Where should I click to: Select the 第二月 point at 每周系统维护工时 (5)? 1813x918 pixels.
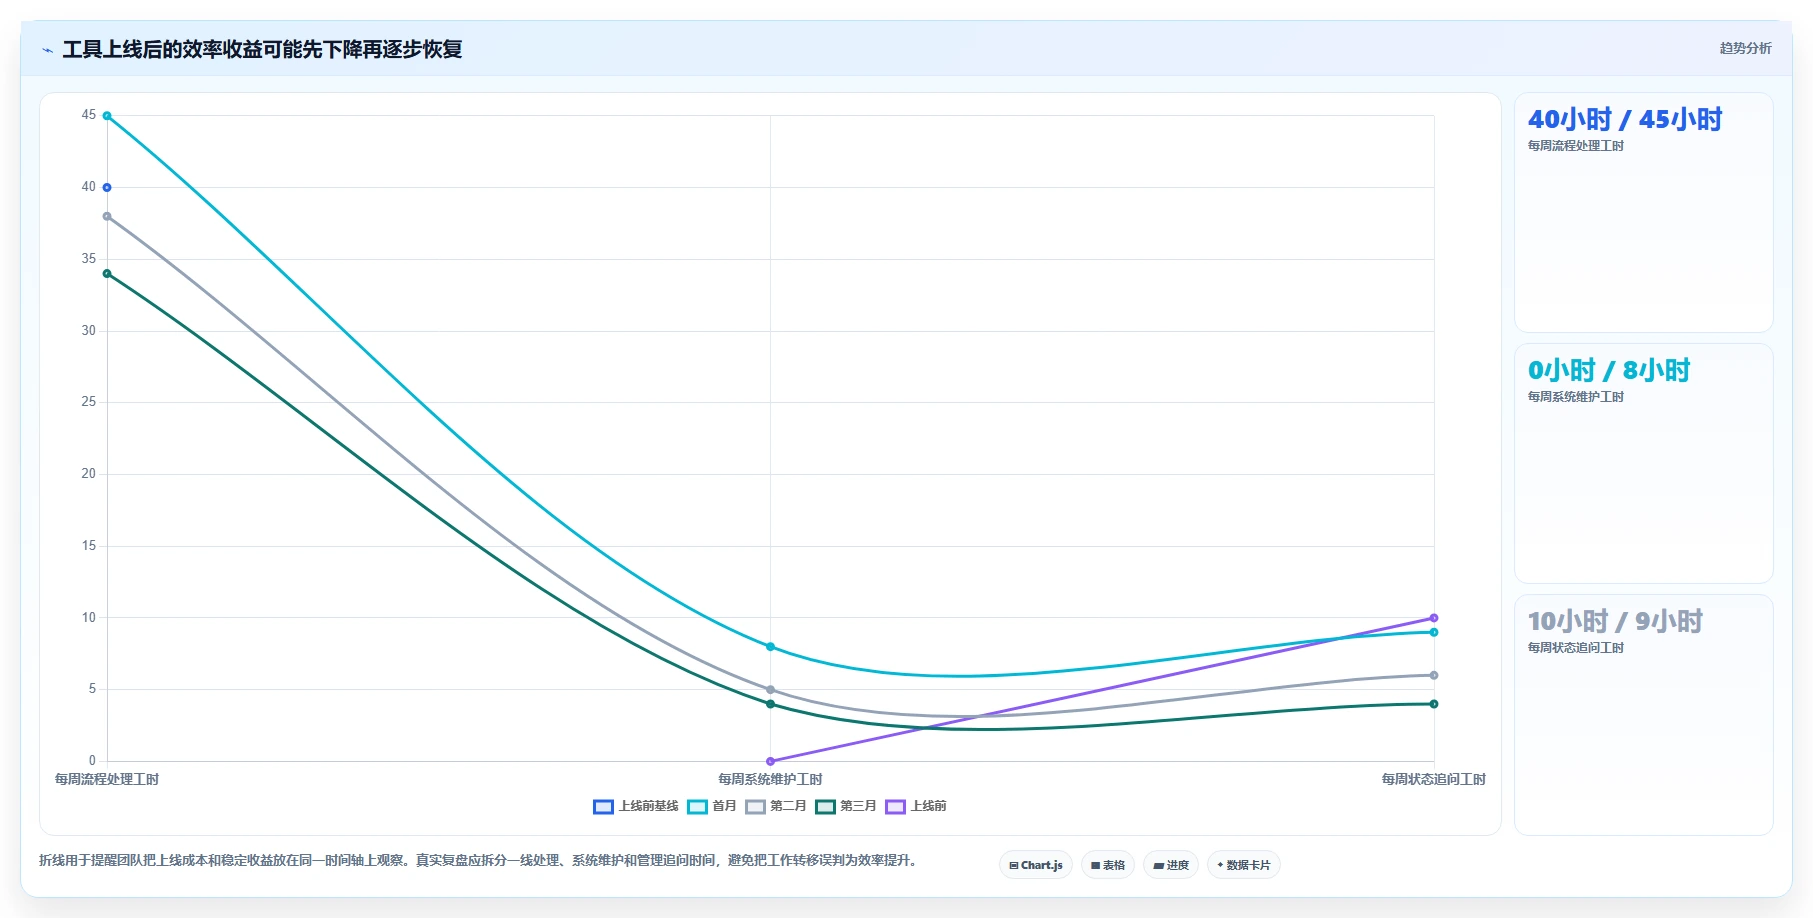[770, 690]
